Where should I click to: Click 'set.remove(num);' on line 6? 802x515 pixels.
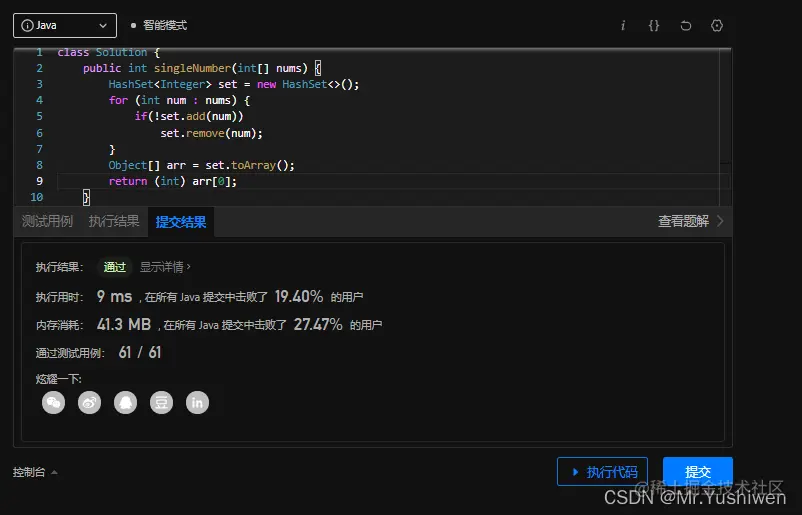pyautogui.click(x=211, y=133)
